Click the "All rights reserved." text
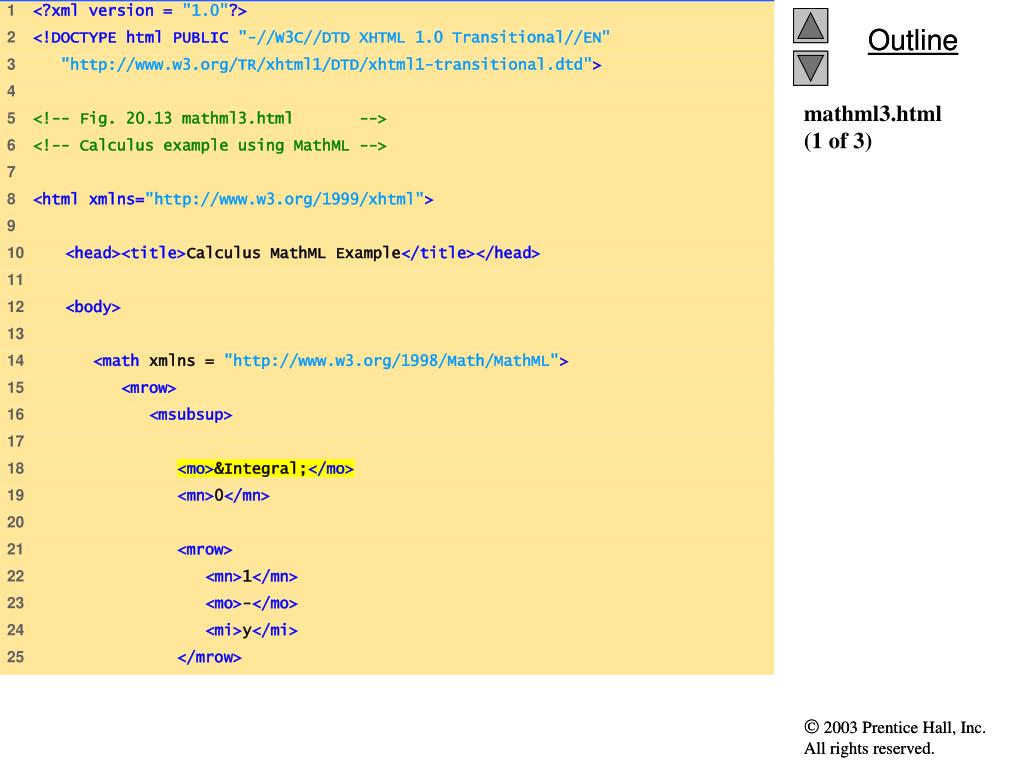 (869, 748)
